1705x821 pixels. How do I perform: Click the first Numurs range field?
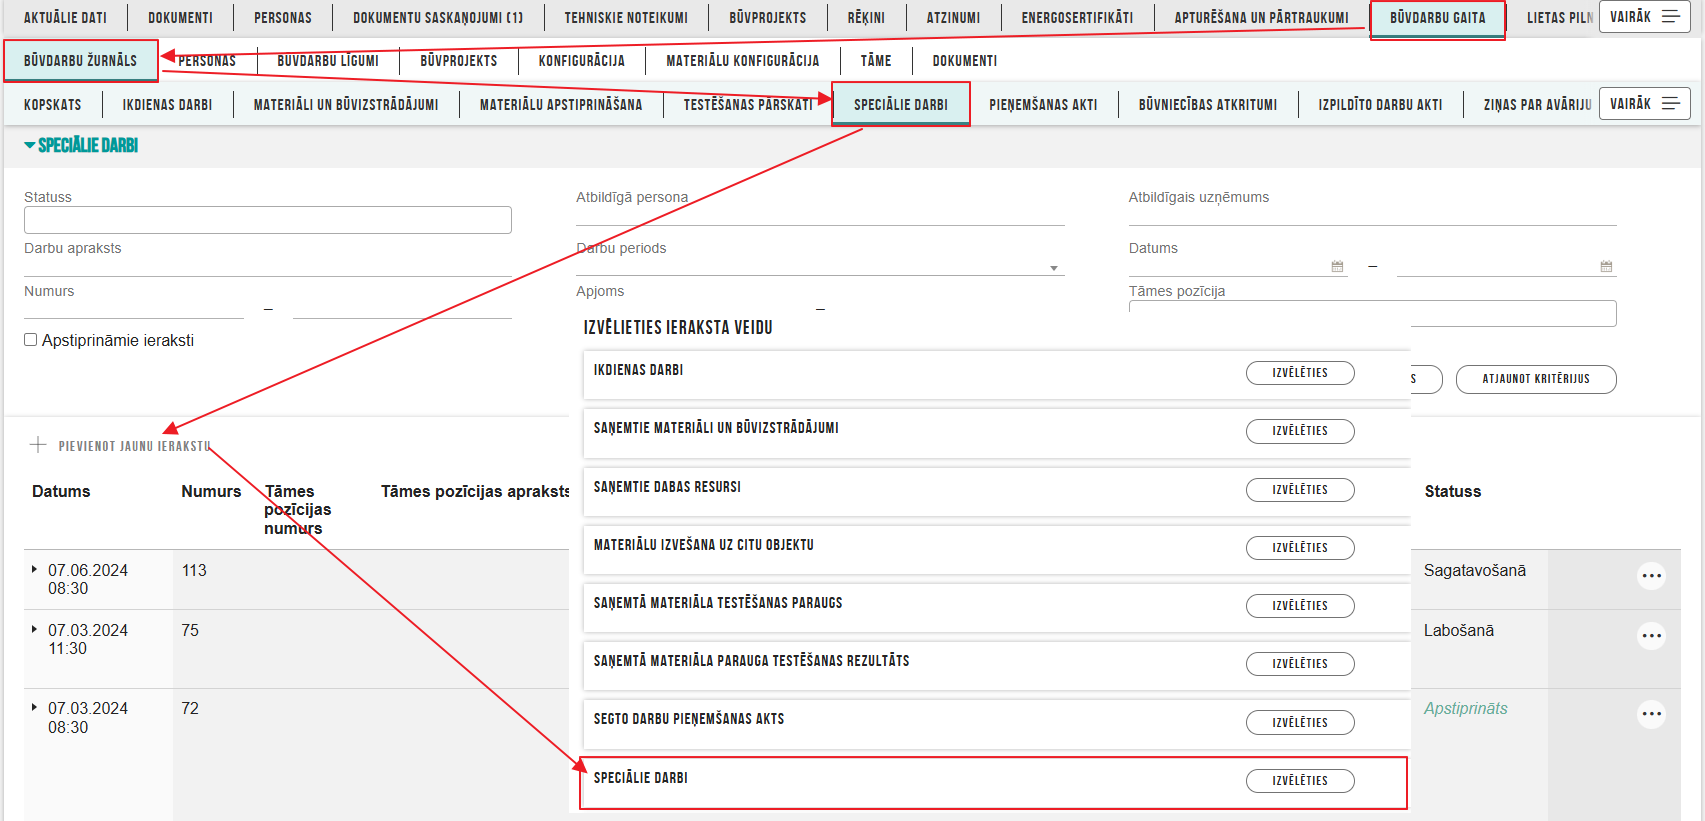(134, 310)
